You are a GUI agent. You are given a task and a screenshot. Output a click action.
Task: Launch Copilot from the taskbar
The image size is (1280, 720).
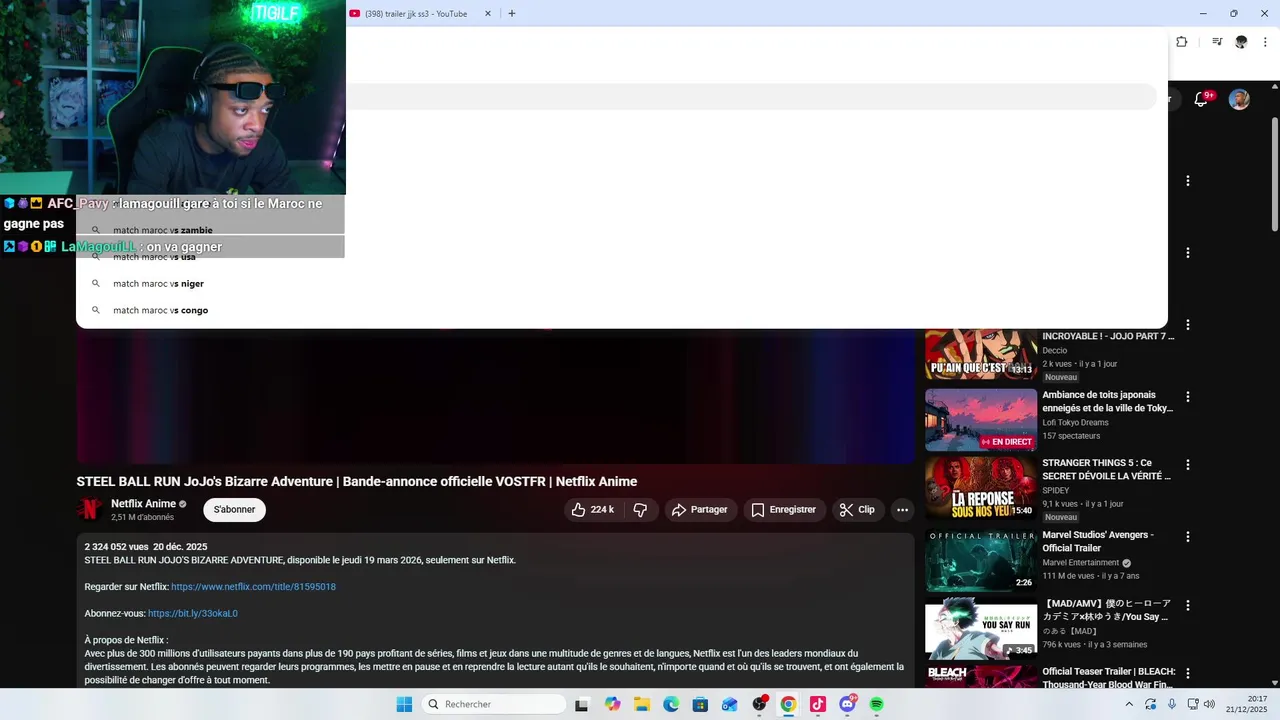tap(612, 704)
